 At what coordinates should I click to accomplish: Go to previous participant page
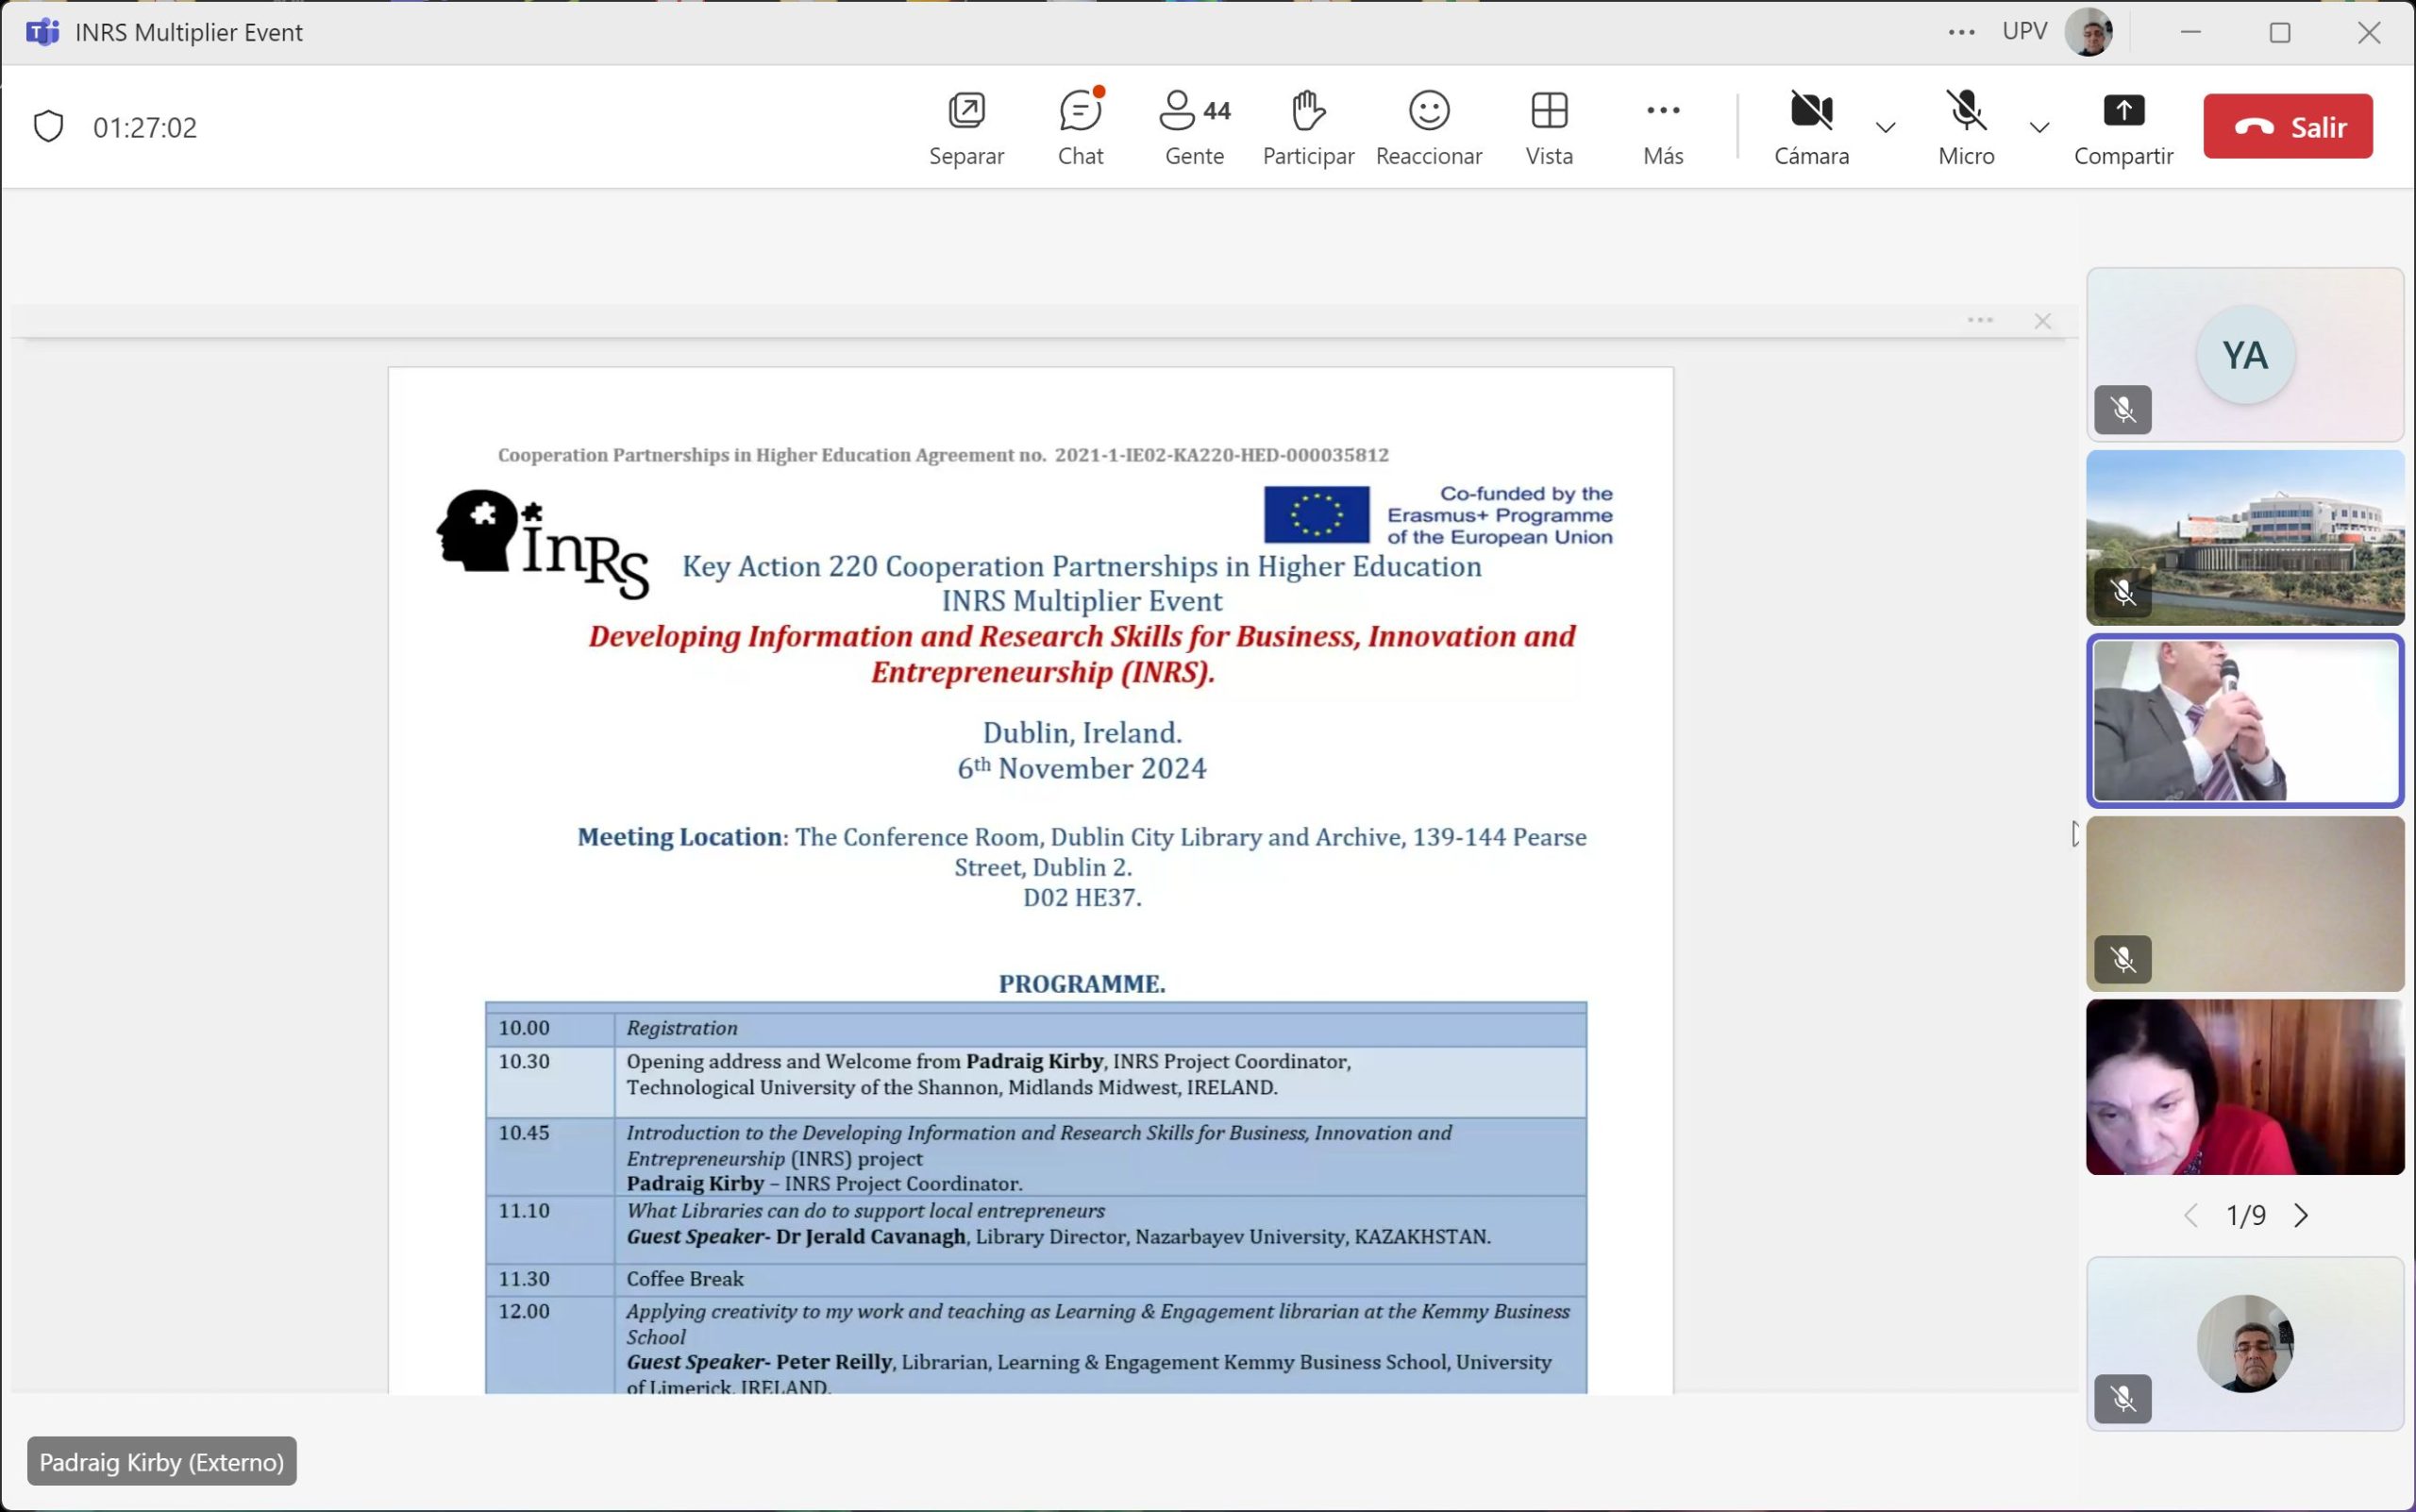pos(2191,1215)
